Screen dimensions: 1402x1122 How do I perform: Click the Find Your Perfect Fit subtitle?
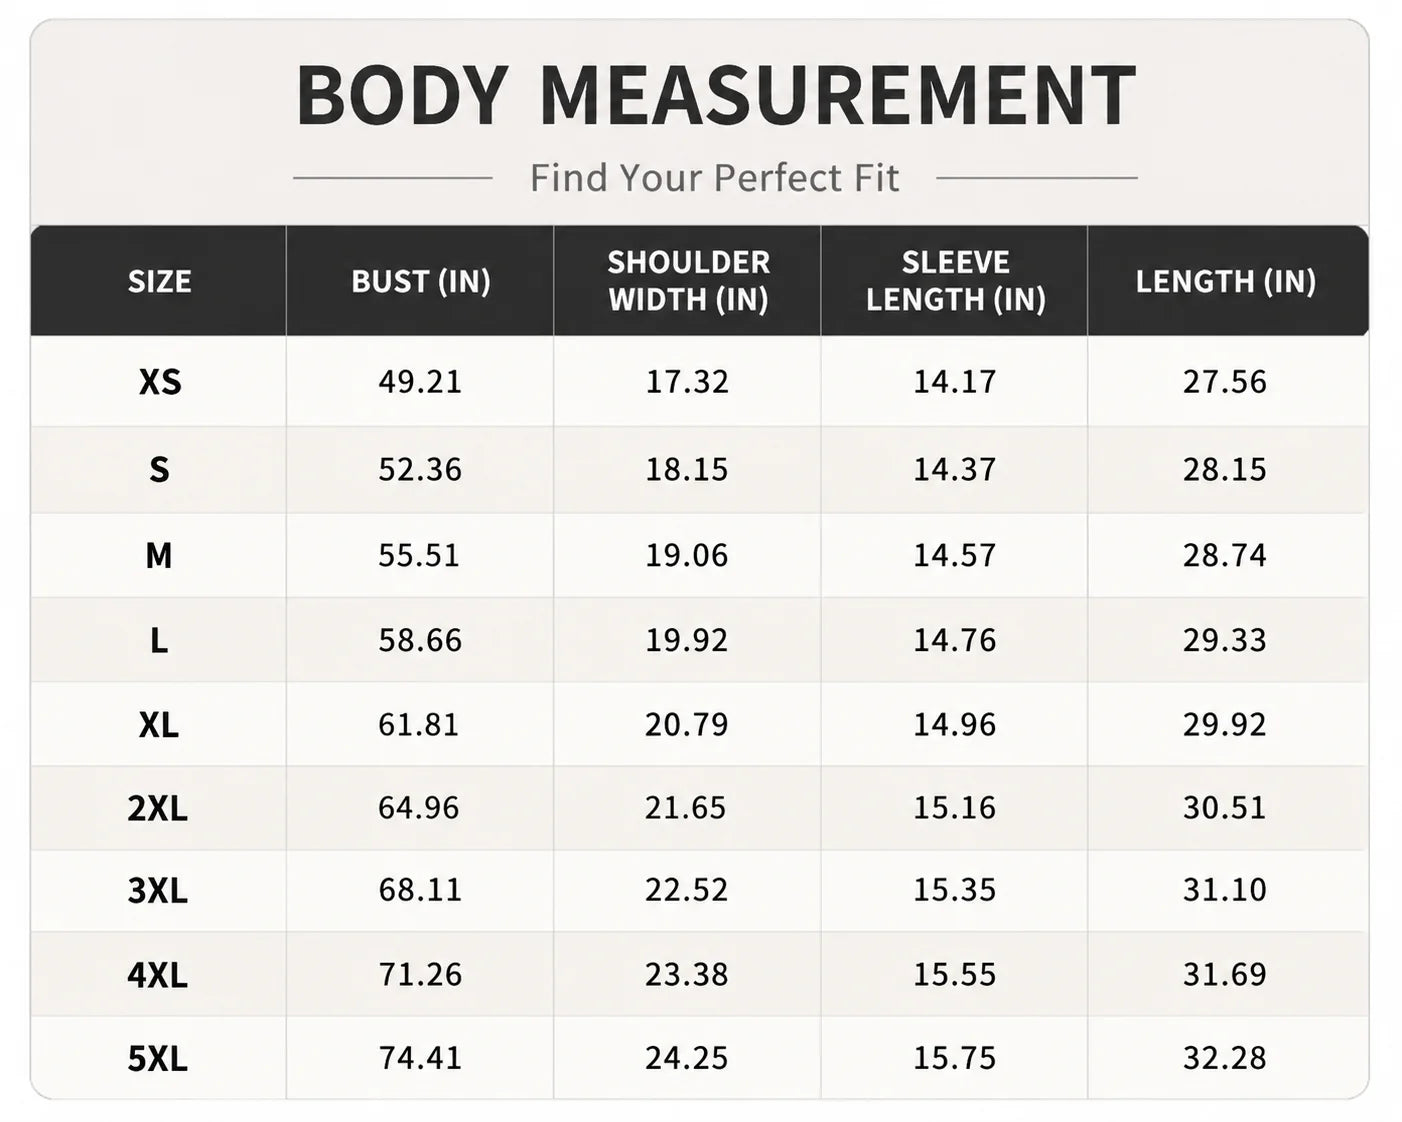pos(715,178)
